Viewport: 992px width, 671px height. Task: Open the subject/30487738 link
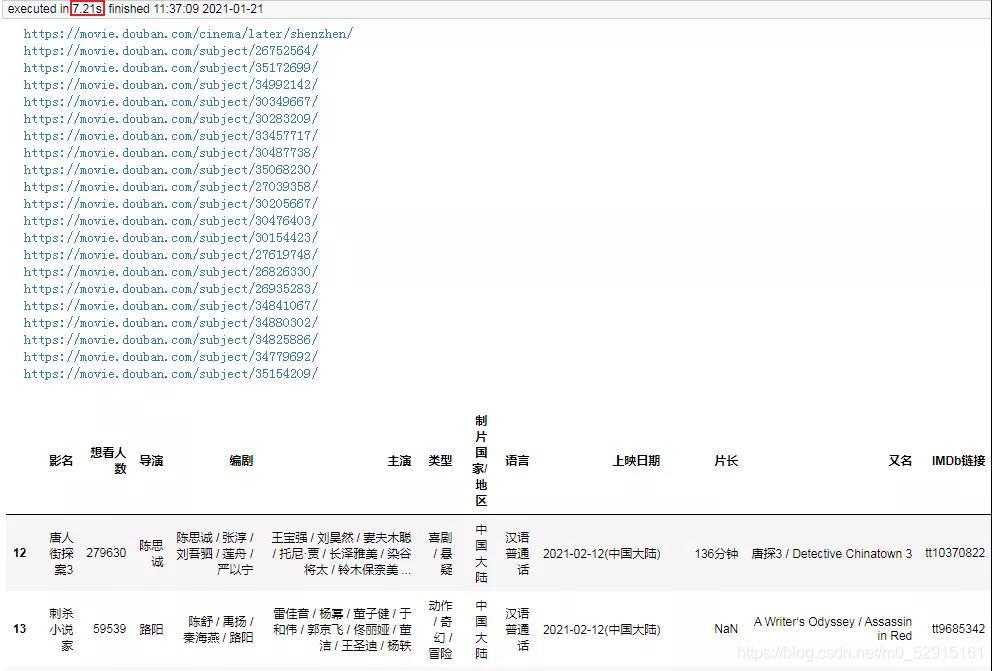[x=171, y=153]
